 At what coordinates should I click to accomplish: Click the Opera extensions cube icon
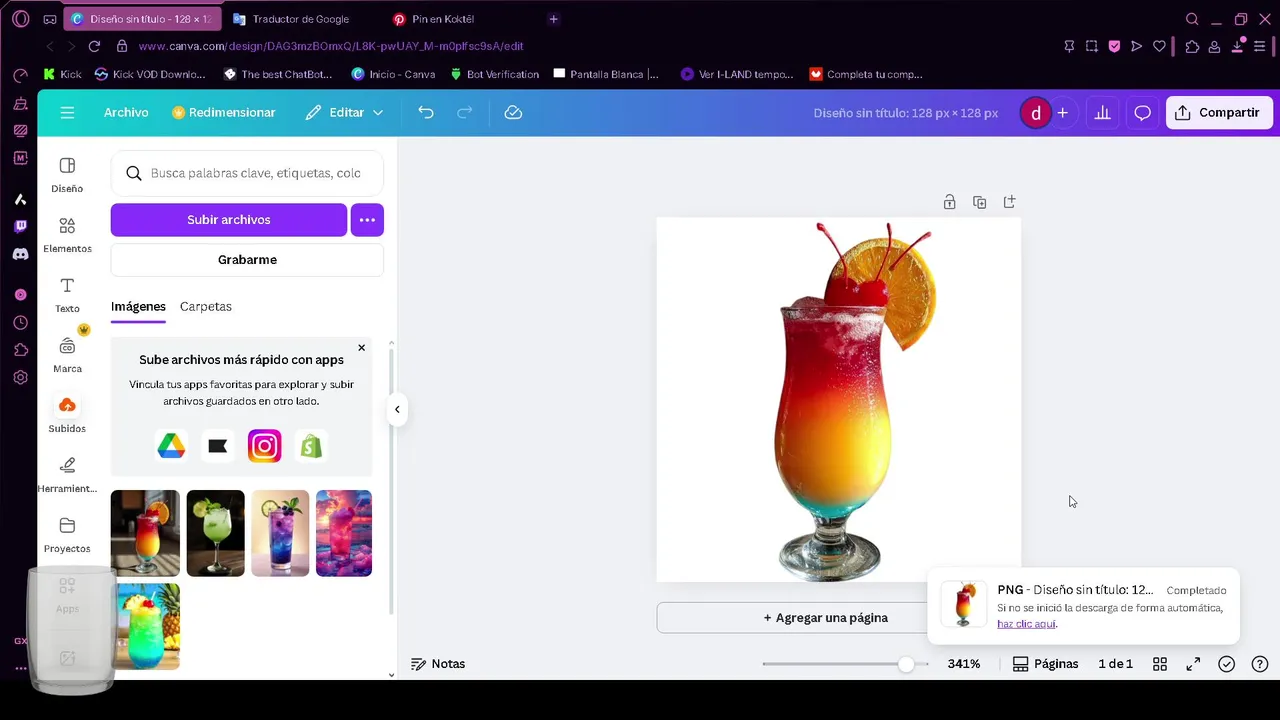1192,46
